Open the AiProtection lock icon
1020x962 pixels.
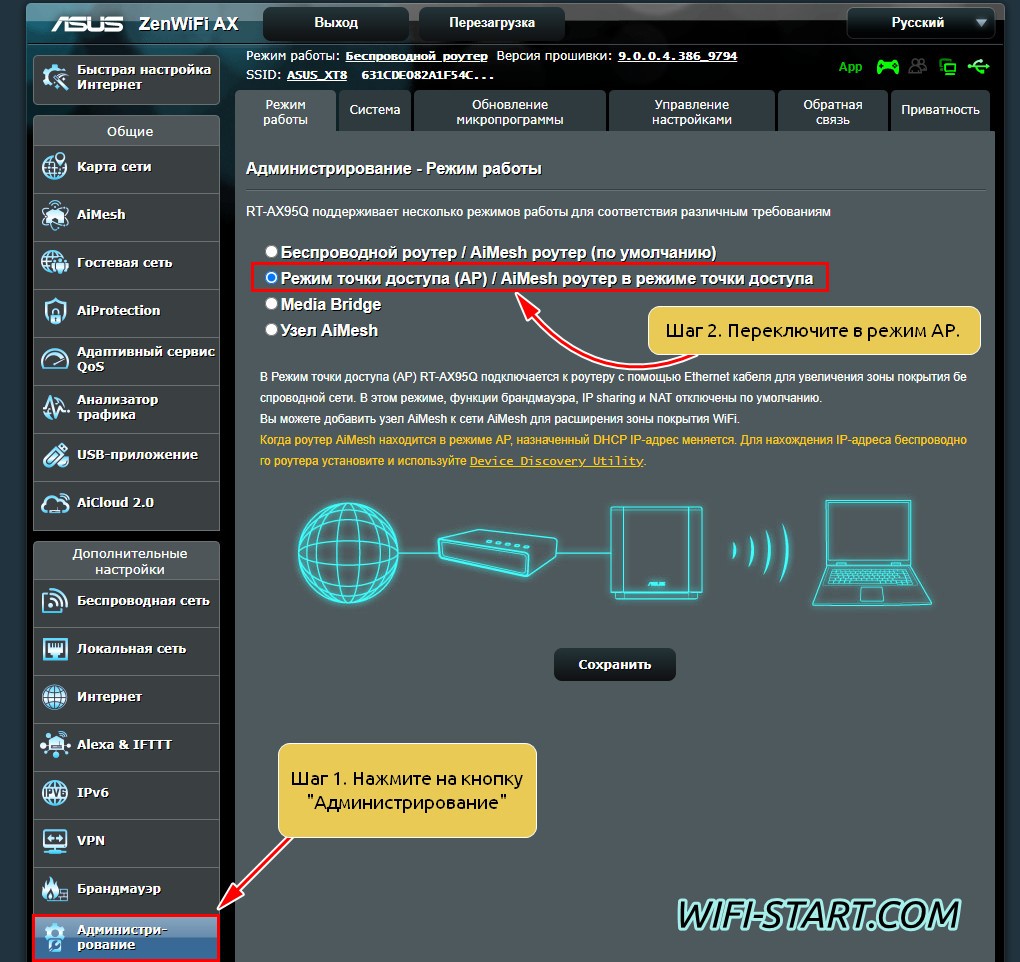[54, 311]
